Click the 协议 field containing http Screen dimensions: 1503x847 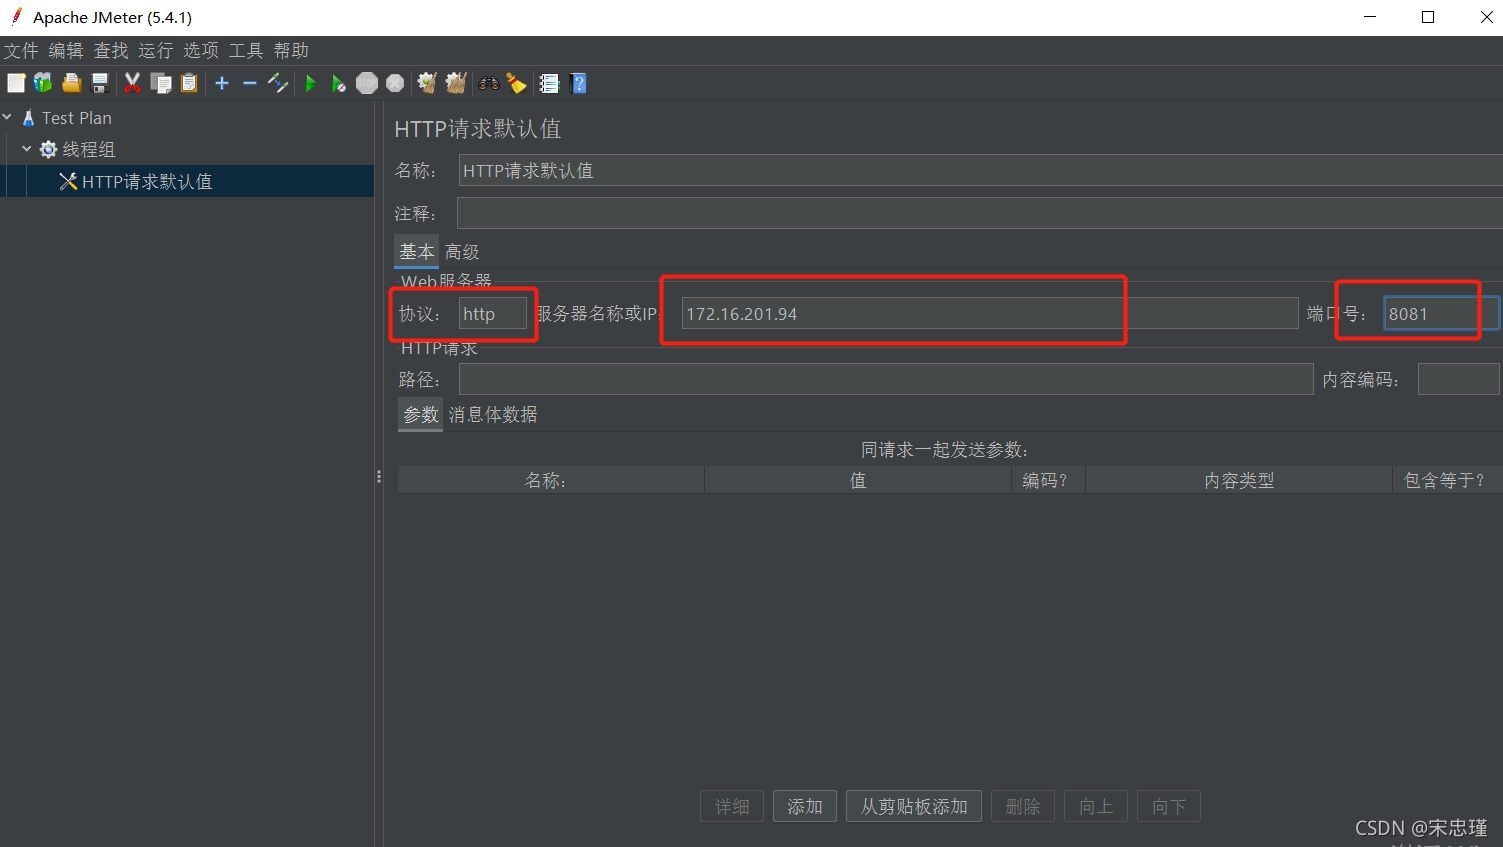point(493,313)
